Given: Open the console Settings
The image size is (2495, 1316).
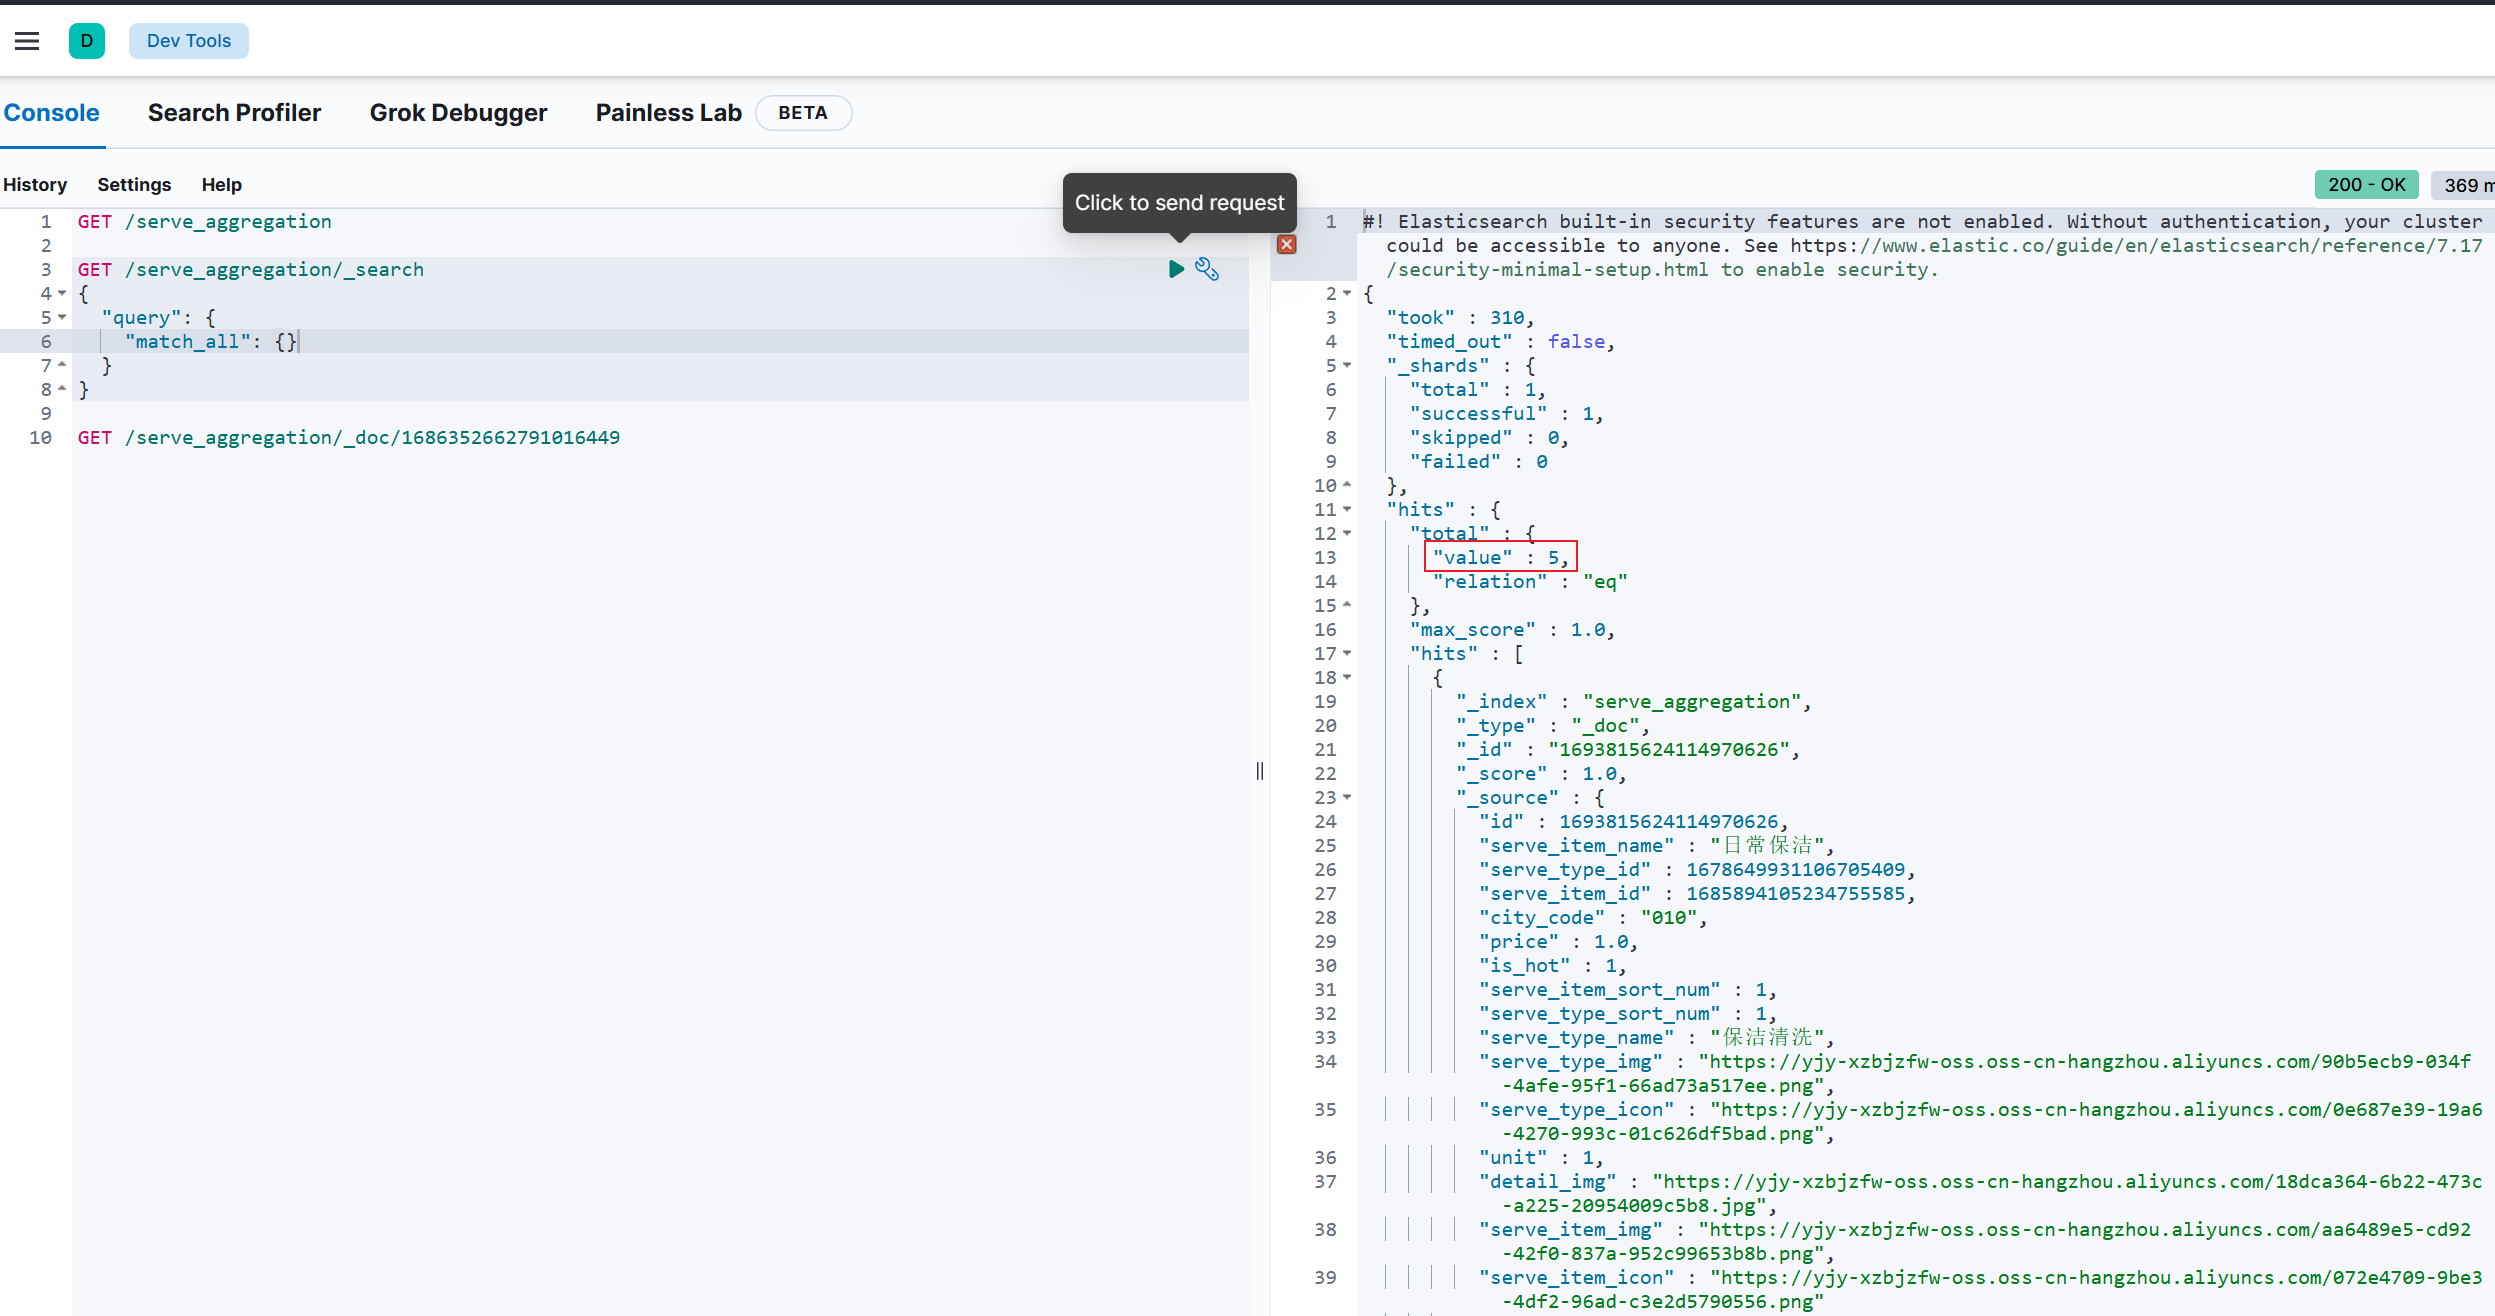Looking at the screenshot, I should (x=134, y=185).
